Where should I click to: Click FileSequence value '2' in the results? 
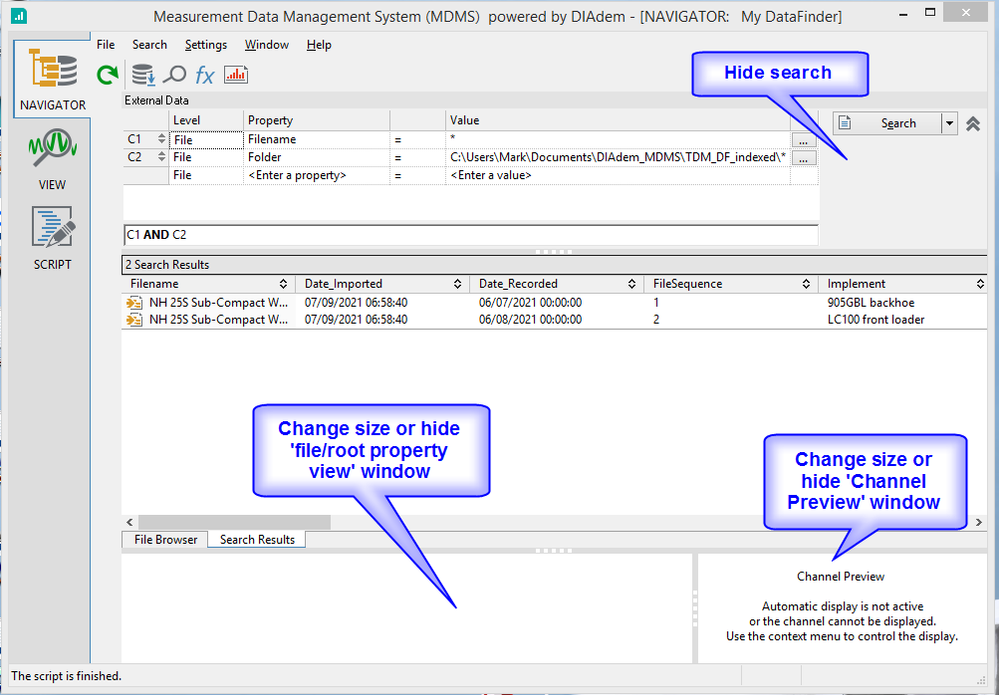(x=656, y=320)
